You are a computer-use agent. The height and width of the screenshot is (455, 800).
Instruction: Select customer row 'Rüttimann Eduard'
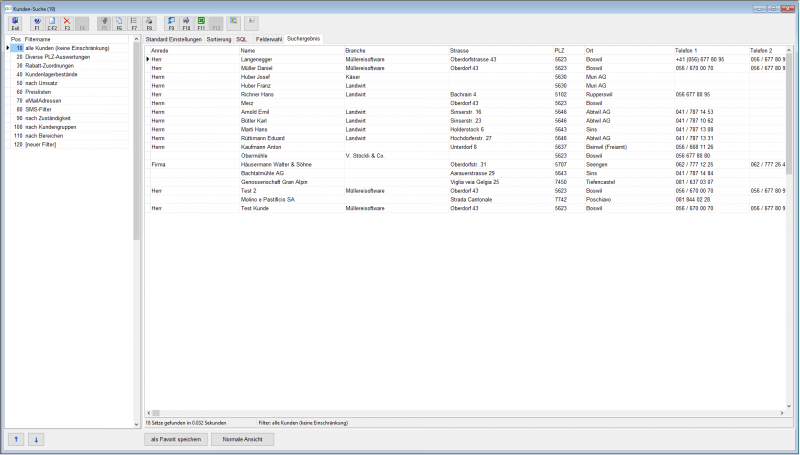coord(465,138)
